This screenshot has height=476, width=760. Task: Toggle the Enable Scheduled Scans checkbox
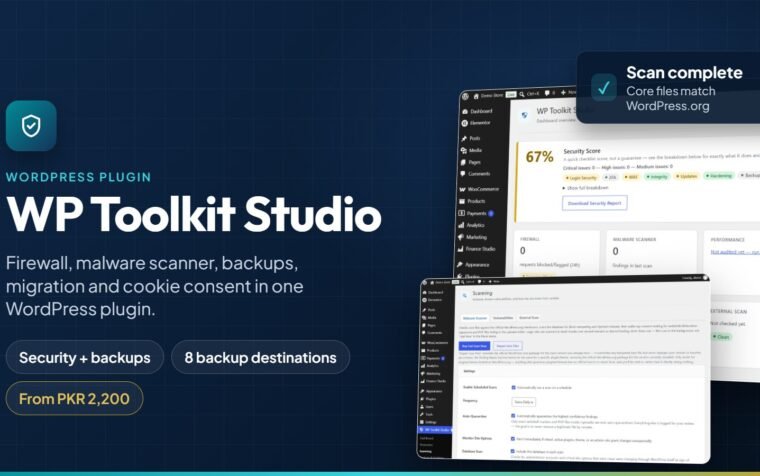point(513,387)
